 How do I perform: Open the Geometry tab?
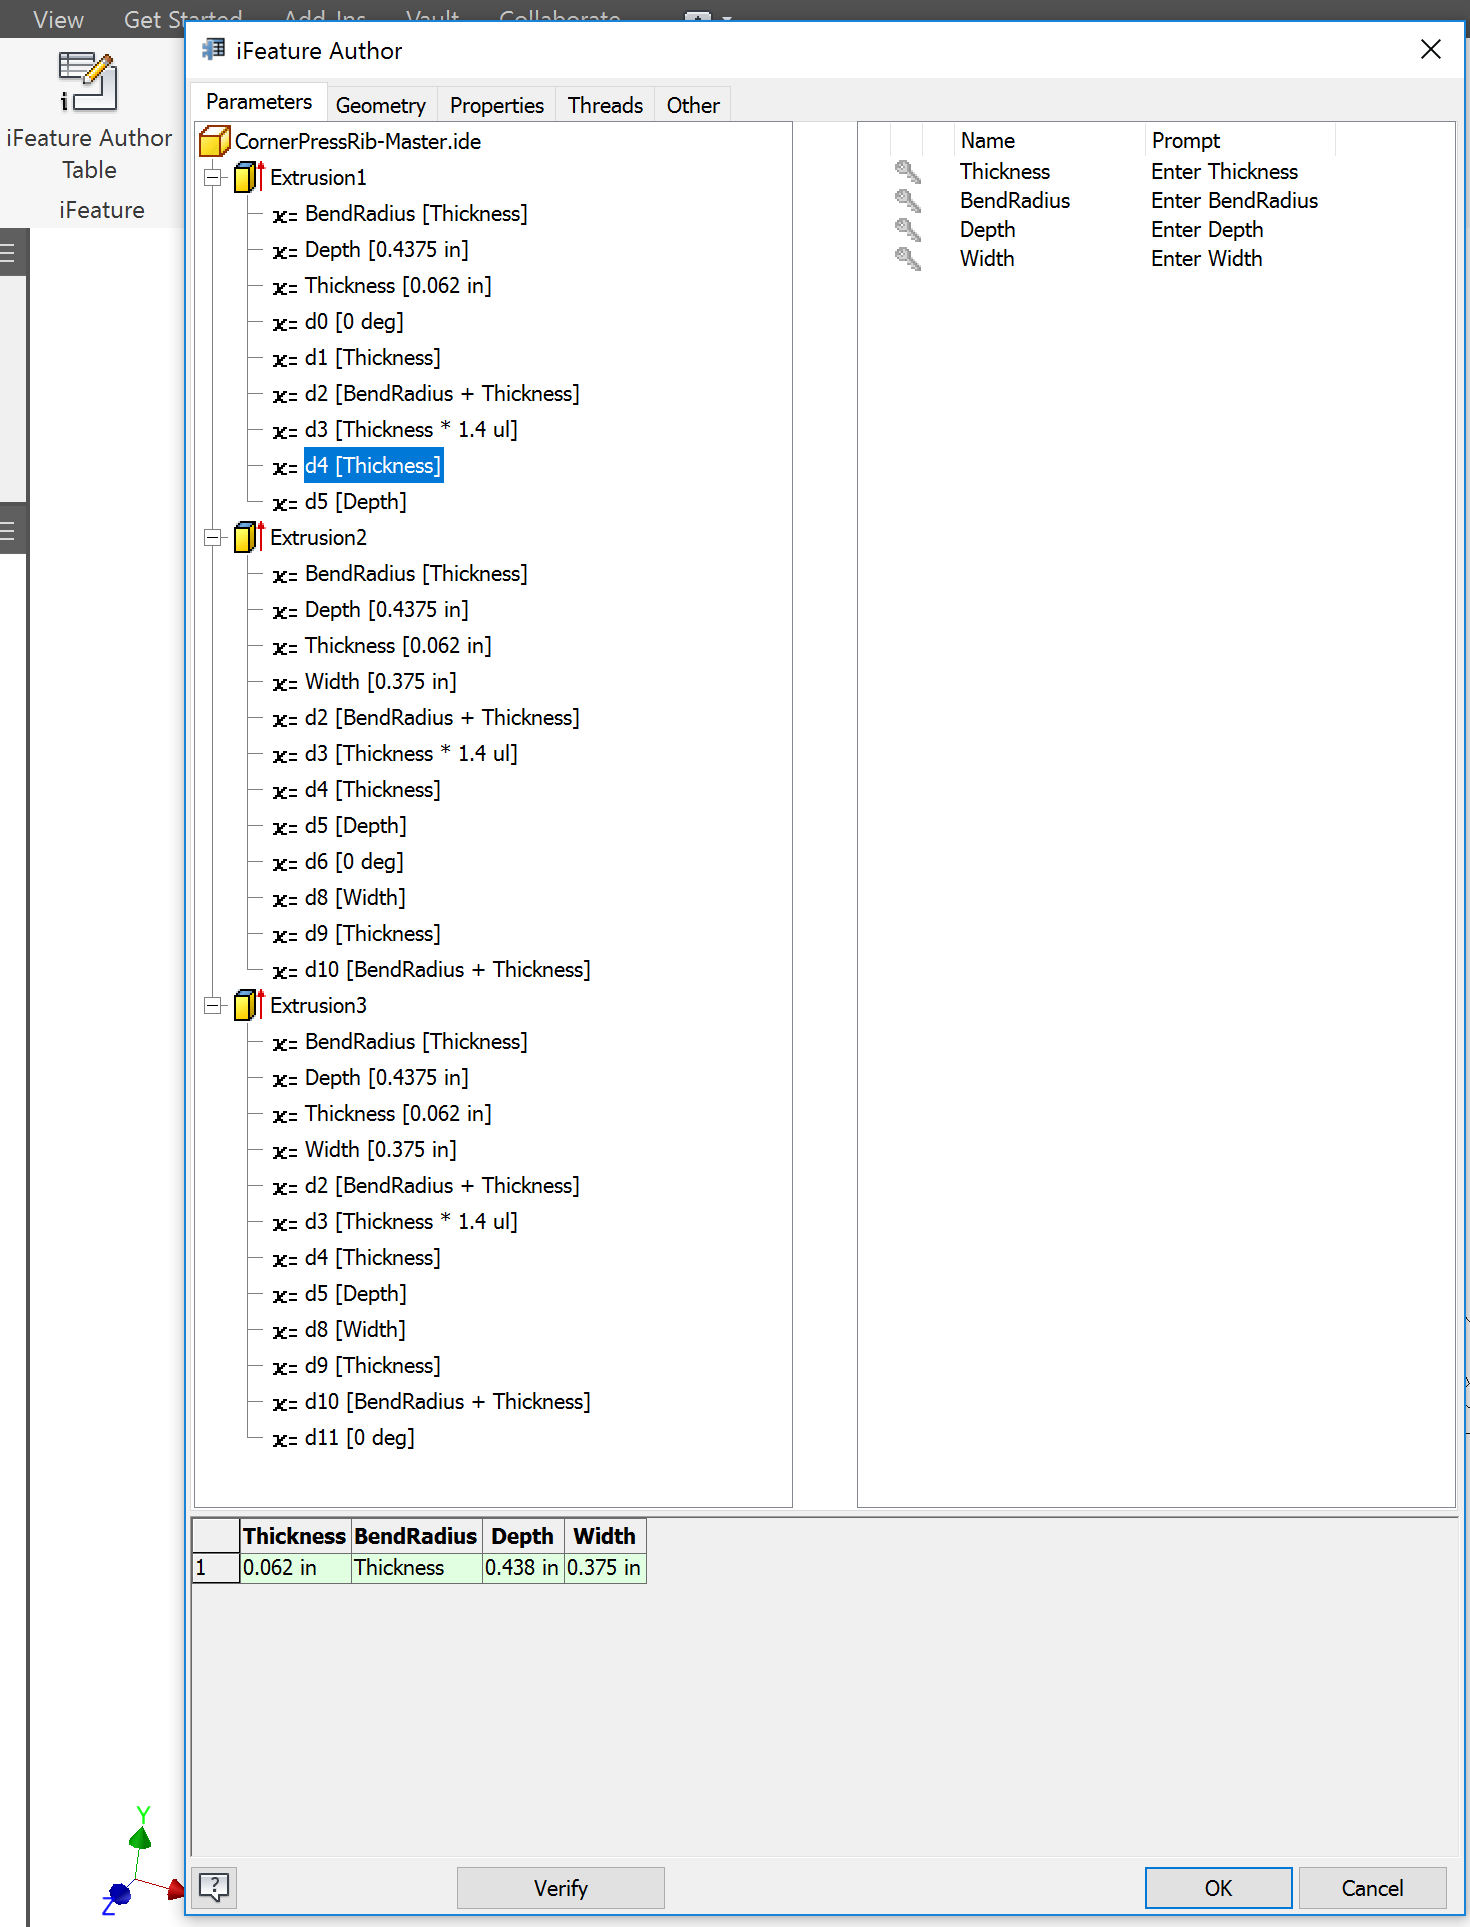(x=381, y=105)
